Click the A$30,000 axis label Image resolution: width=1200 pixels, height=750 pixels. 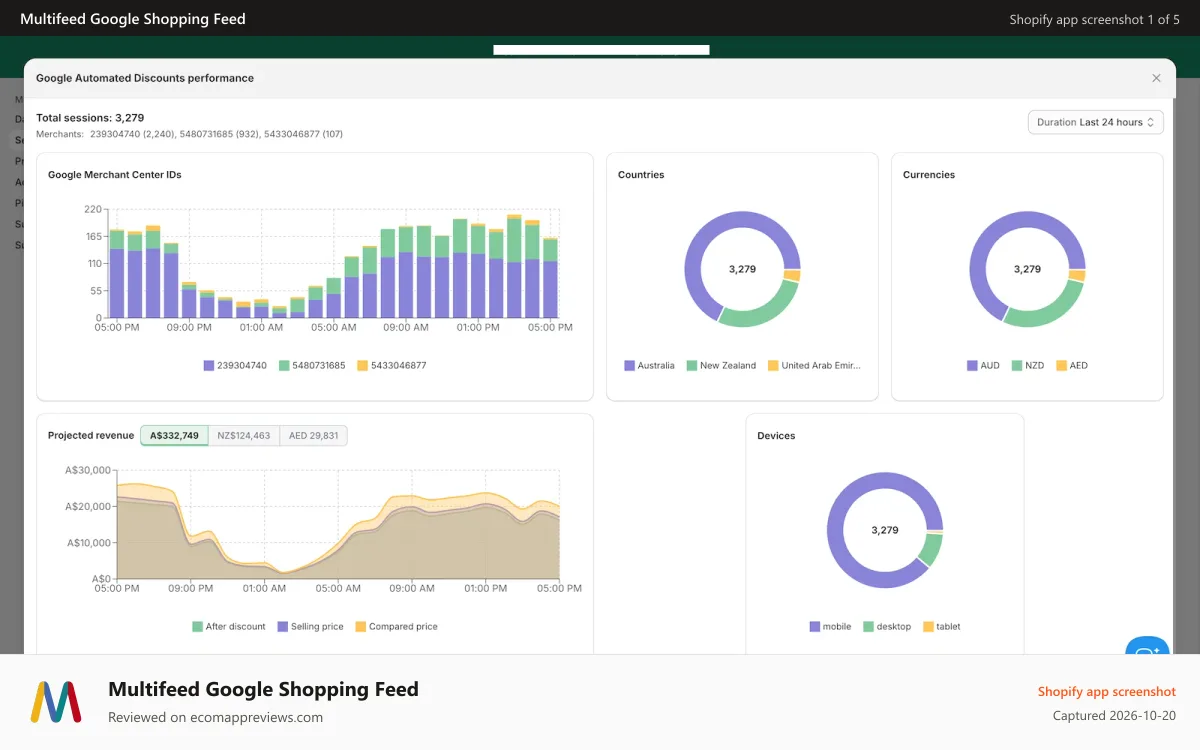pyautogui.click(x=87, y=471)
